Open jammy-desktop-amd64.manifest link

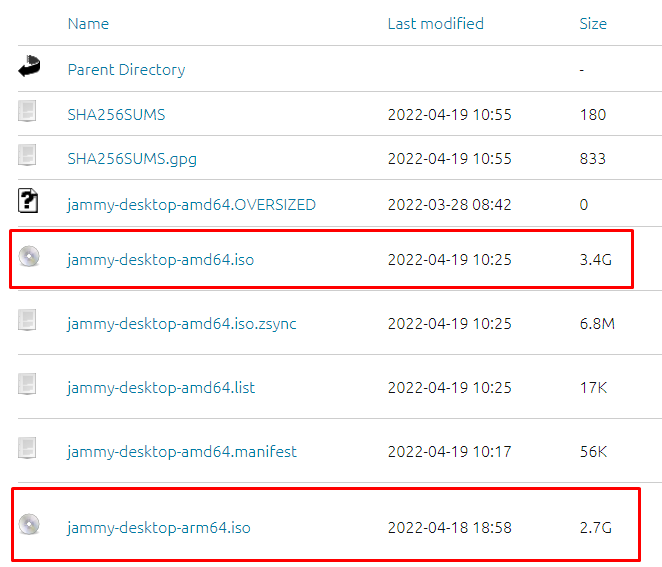click(182, 452)
